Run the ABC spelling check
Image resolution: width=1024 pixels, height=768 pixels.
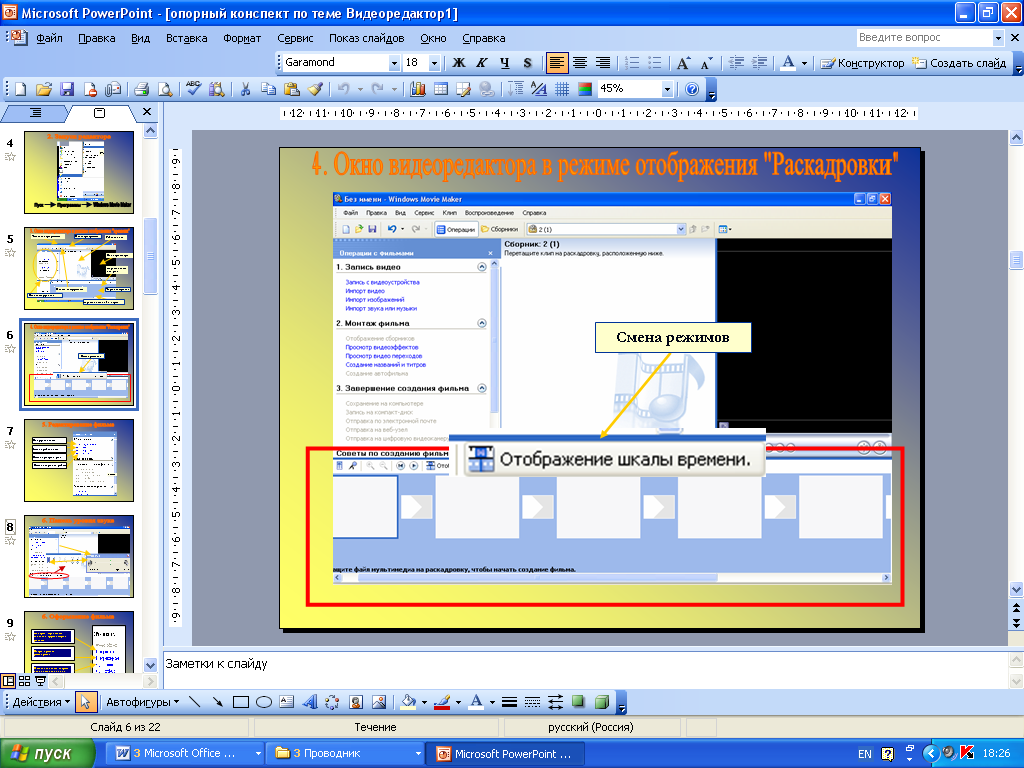[x=193, y=88]
